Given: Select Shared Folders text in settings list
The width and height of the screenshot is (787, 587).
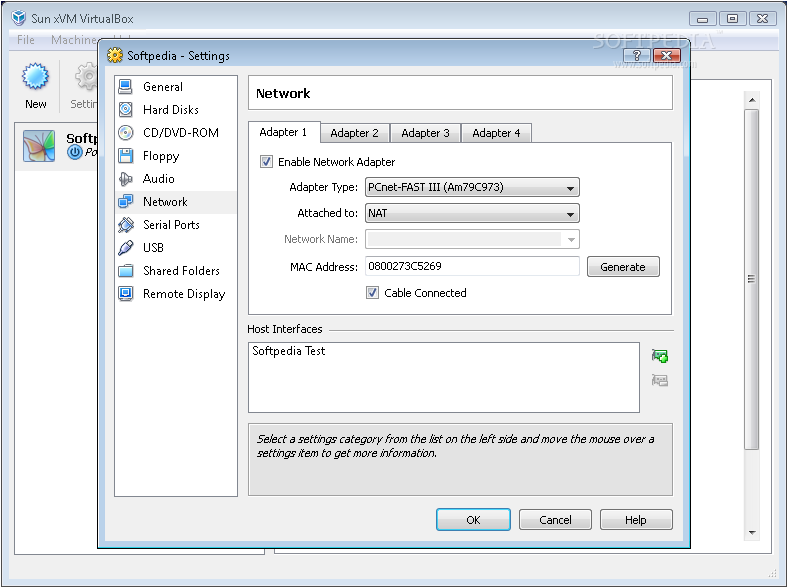Looking at the screenshot, I should (181, 271).
